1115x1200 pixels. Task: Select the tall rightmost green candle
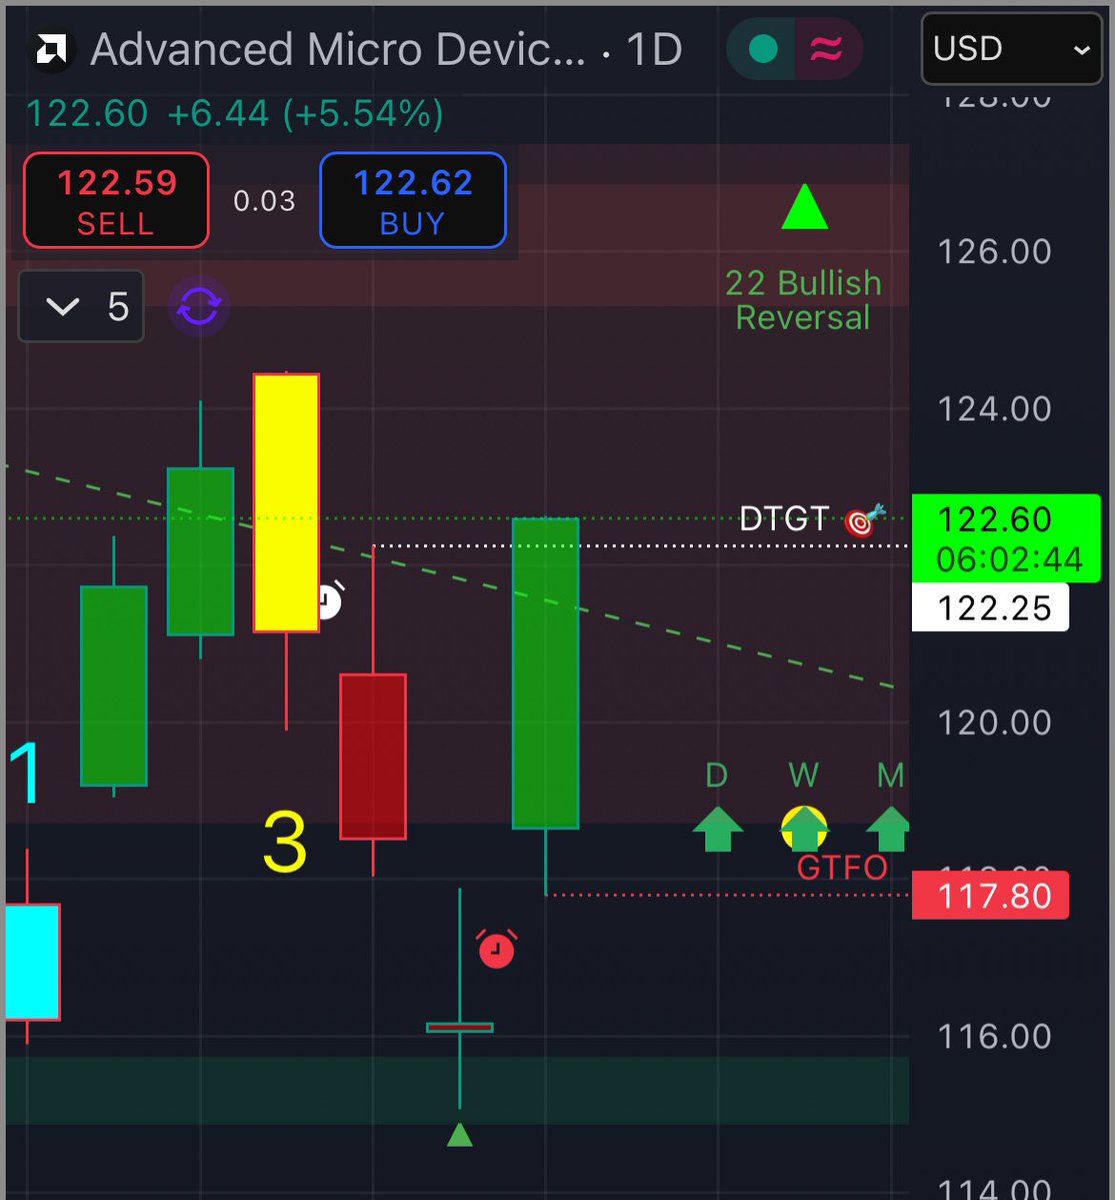[x=545, y=673]
